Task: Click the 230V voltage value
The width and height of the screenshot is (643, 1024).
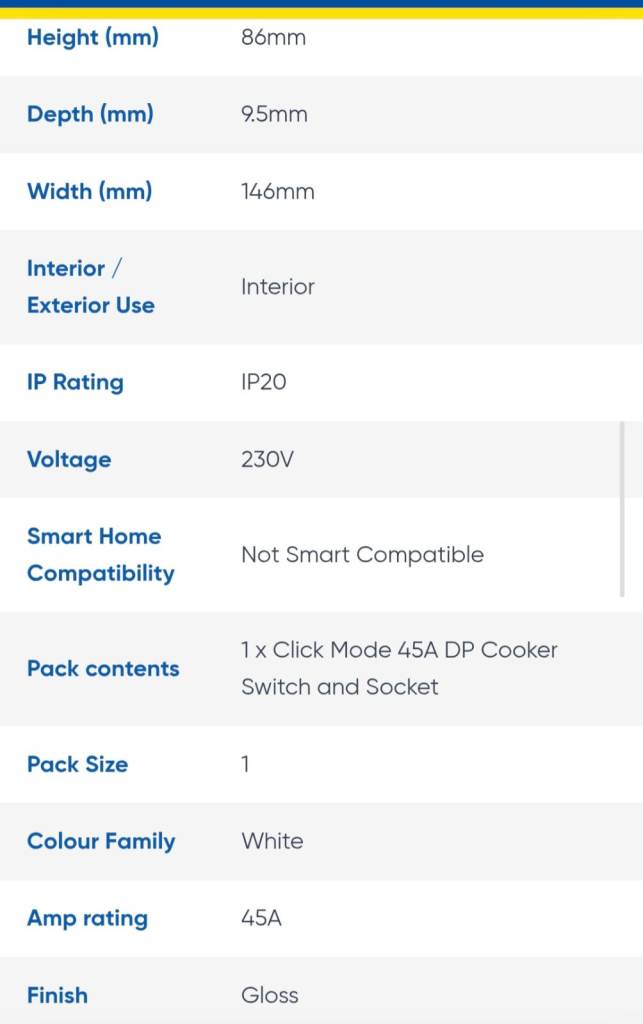Action: (268, 459)
